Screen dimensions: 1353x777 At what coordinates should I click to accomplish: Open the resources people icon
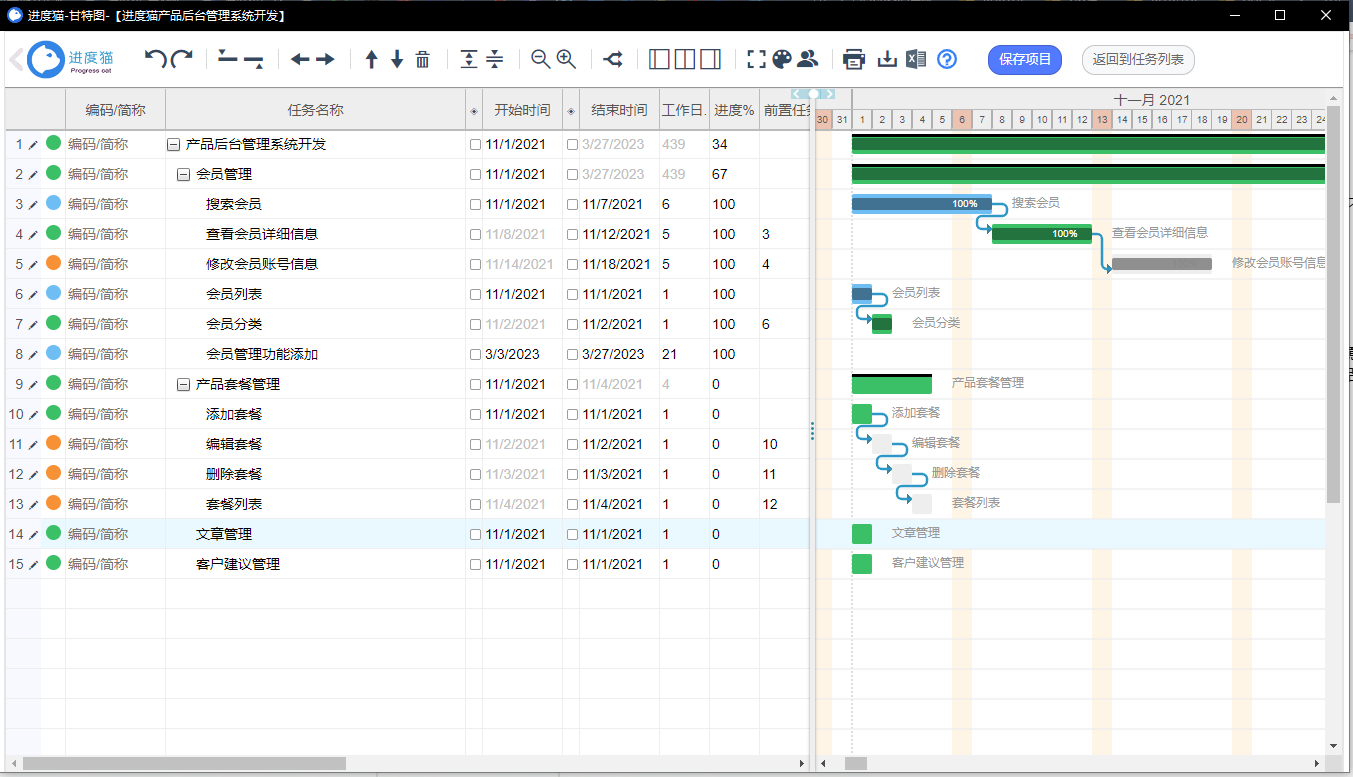(x=807, y=59)
